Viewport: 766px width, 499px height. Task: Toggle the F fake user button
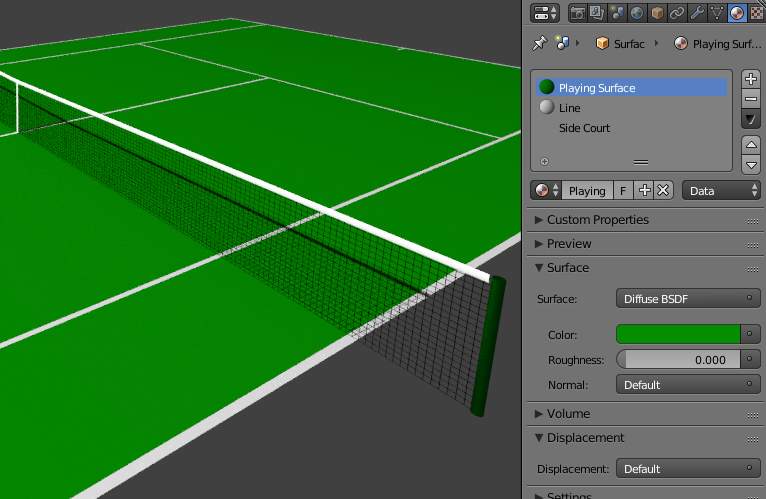tap(623, 191)
